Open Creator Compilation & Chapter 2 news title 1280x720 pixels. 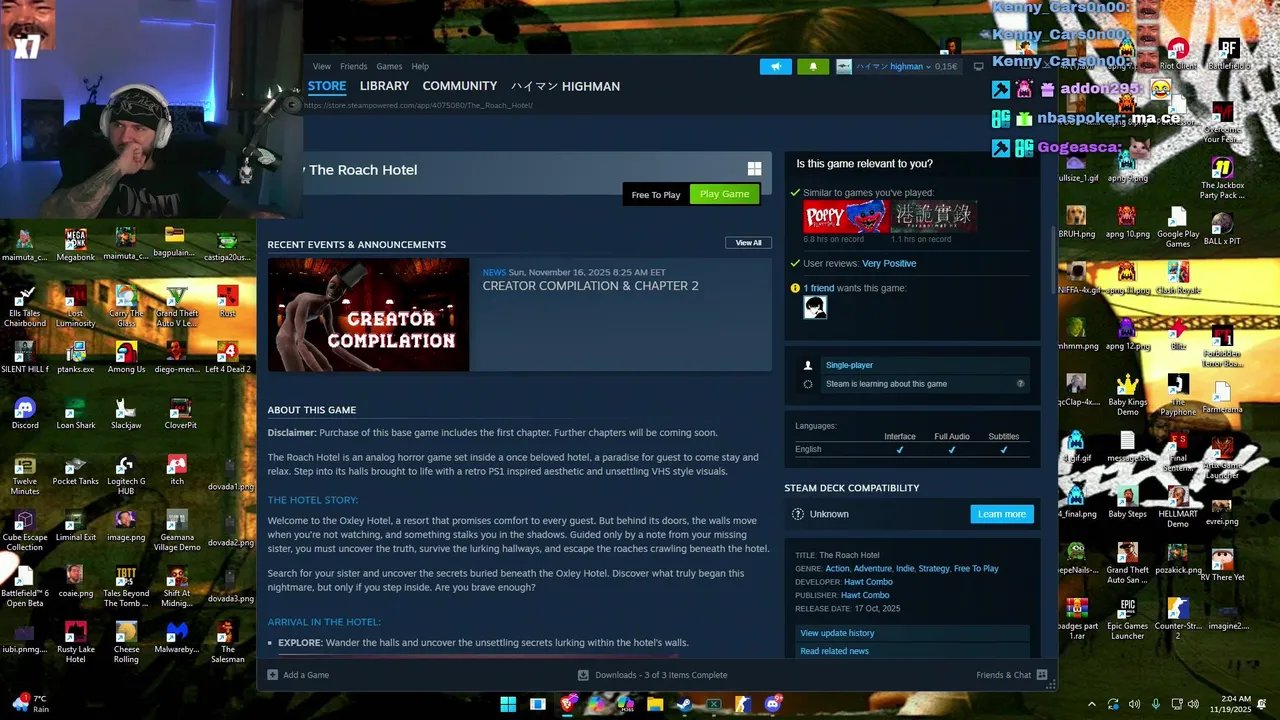tap(590, 286)
